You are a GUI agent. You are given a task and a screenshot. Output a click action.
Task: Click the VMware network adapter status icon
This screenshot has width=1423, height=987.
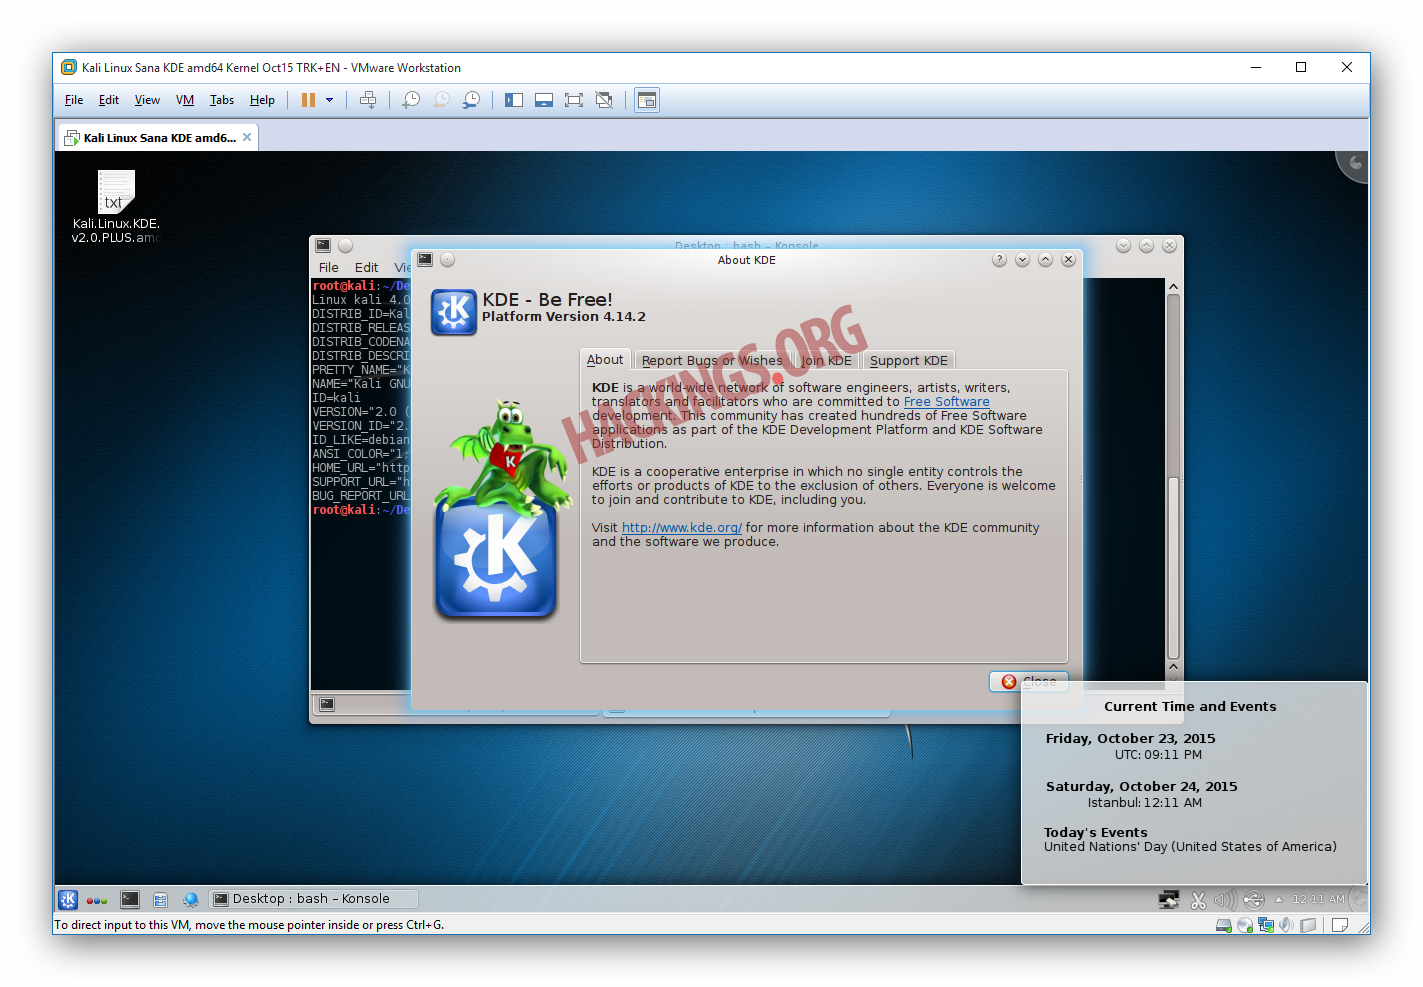click(1266, 925)
